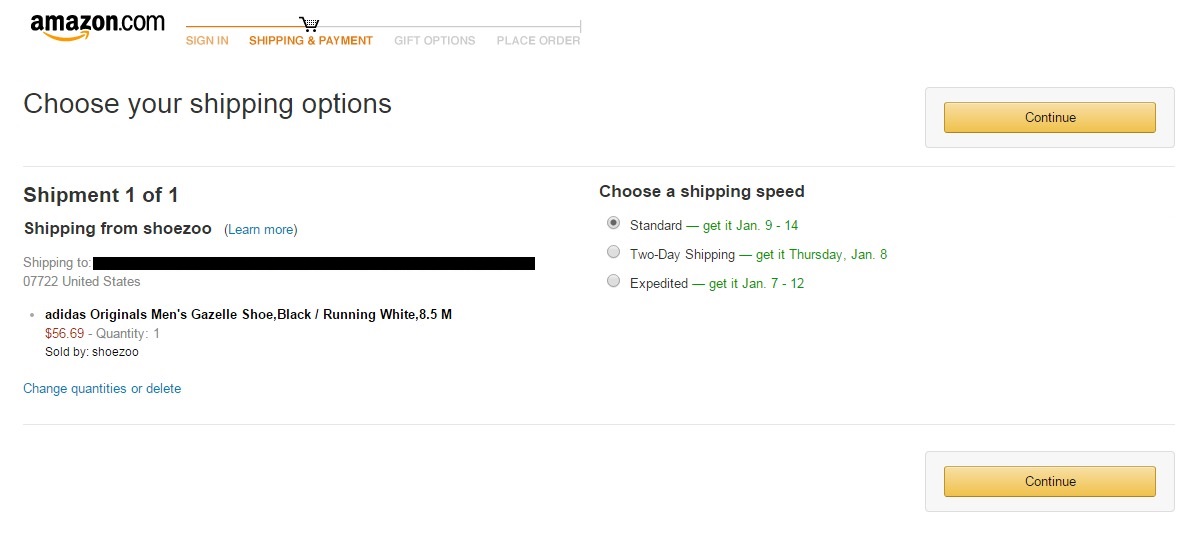Viewport: 1197px width, 535px height.
Task: Open the Learn more link
Action: tap(261, 230)
